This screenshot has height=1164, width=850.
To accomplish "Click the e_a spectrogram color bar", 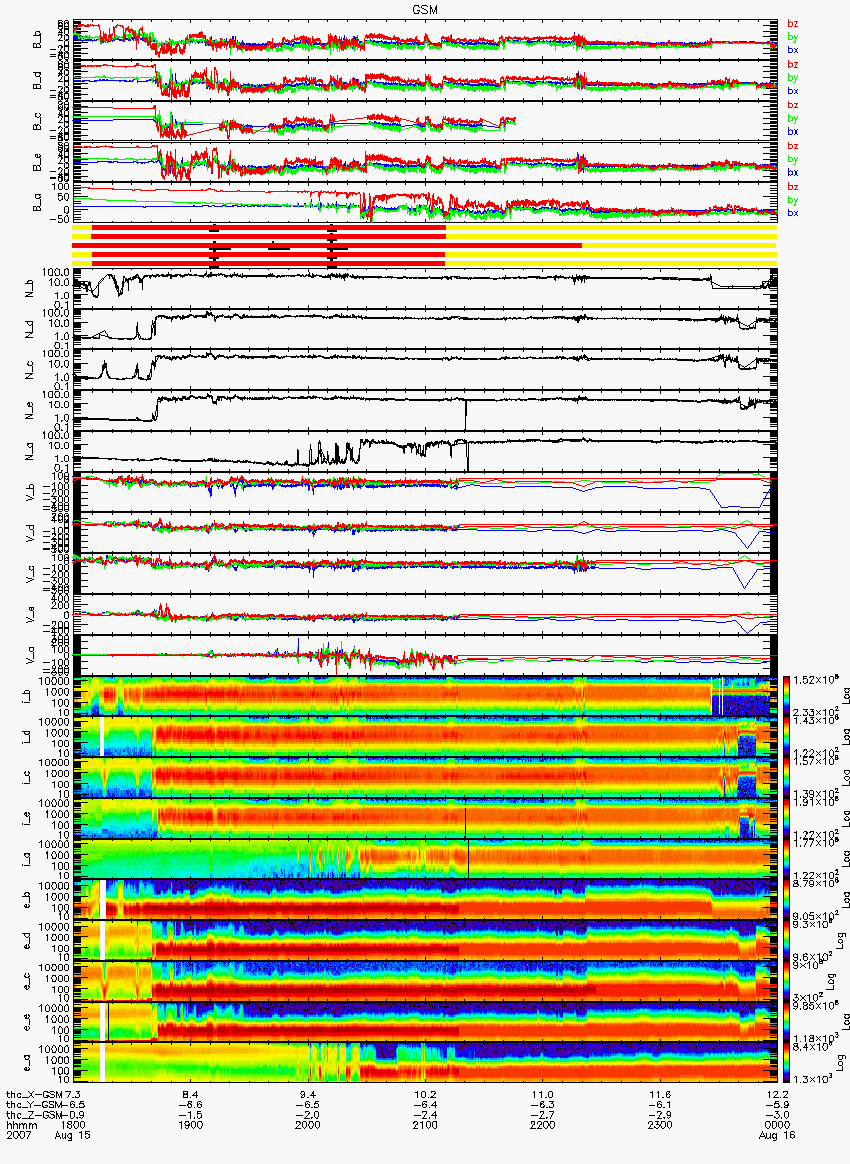I will 786,1064.
